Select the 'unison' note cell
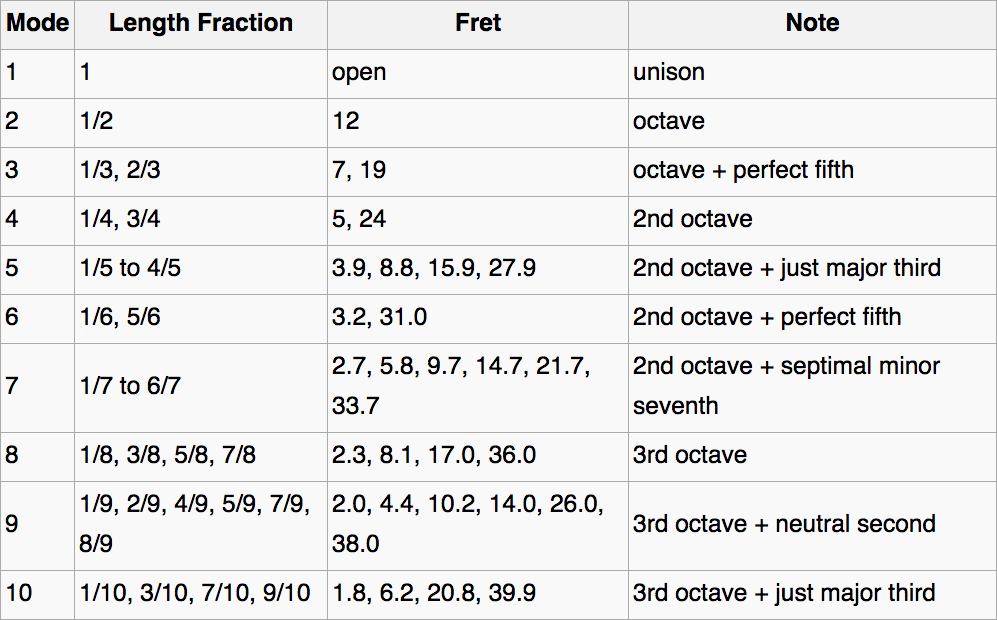Image resolution: width=997 pixels, height=620 pixels. (x=812, y=74)
